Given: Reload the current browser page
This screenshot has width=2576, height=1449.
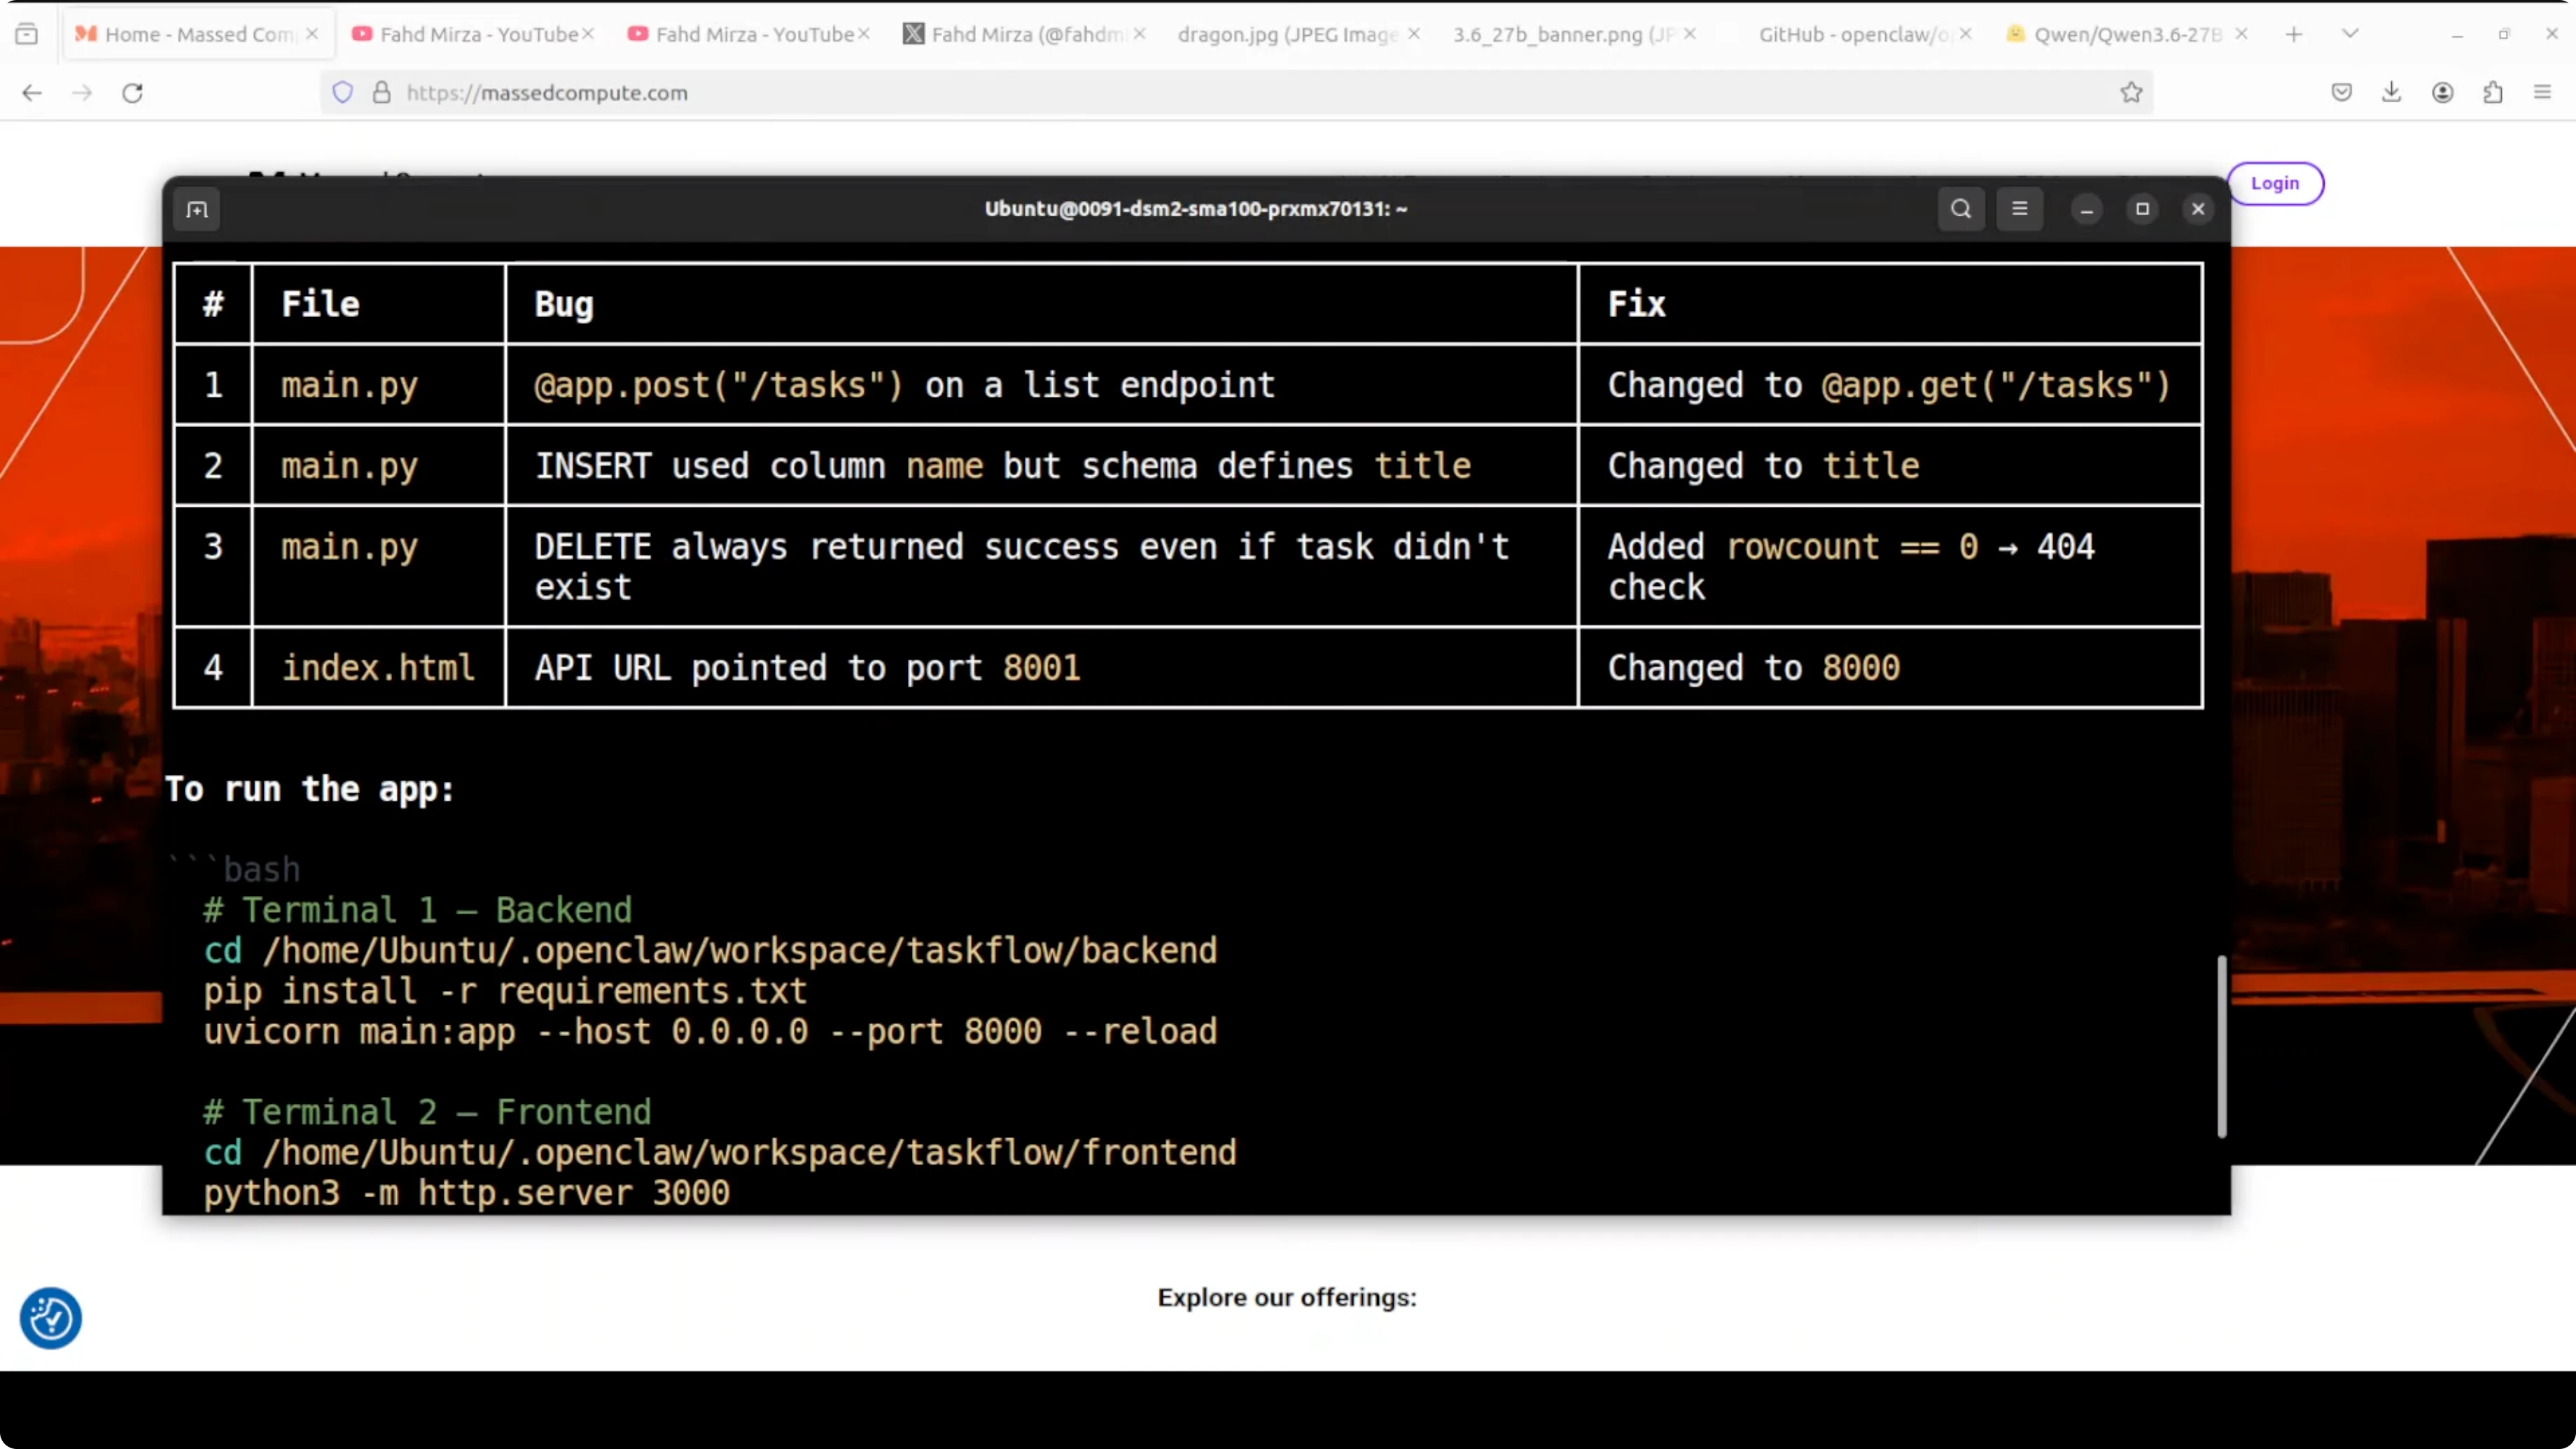Looking at the screenshot, I should coord(133,93).
